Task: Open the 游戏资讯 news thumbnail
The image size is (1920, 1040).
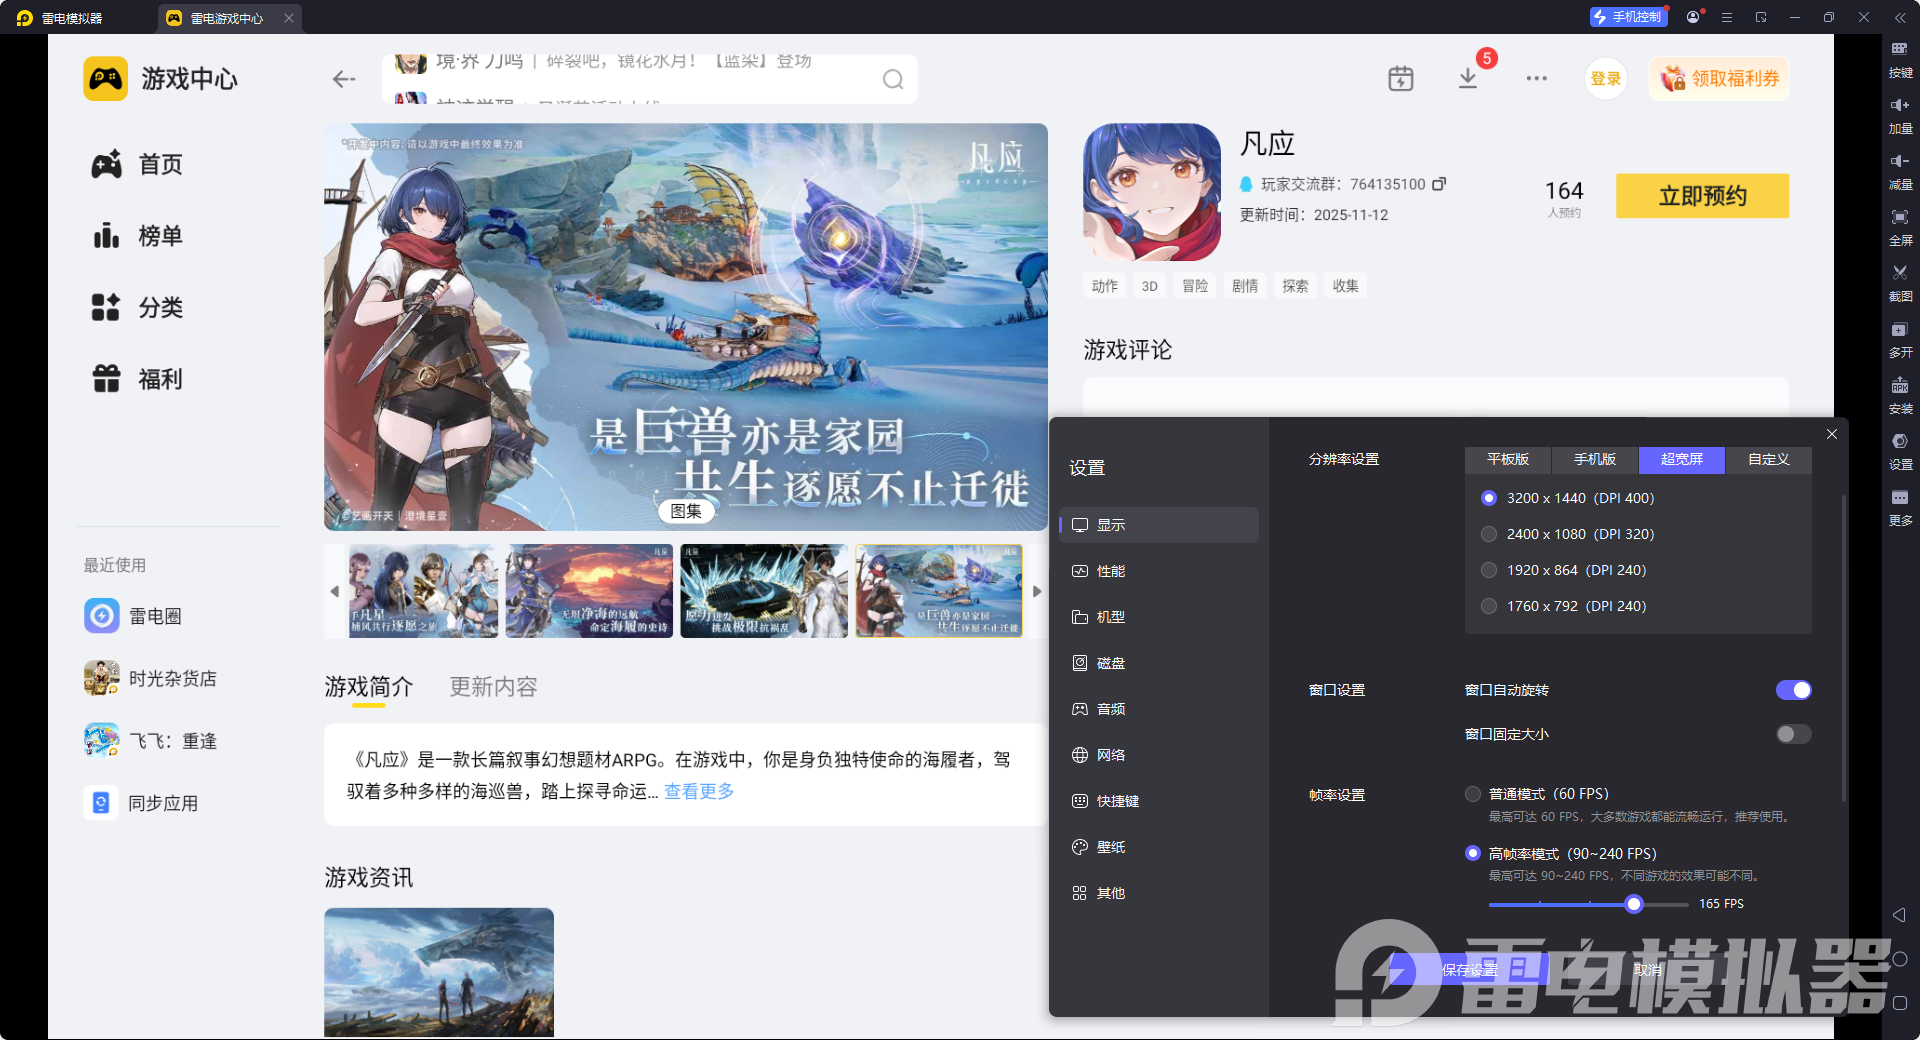Action: coord(439,972)
